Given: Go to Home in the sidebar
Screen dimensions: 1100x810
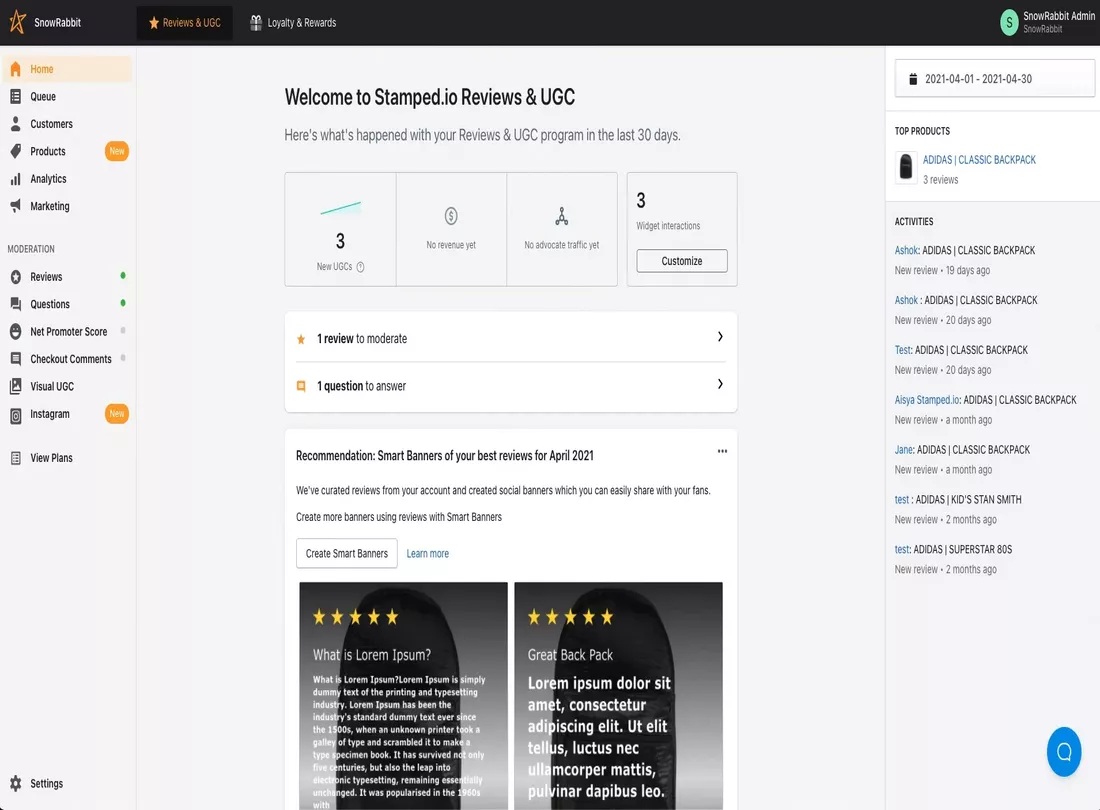Looking at the screenshot, I should [x=67, y=69].
